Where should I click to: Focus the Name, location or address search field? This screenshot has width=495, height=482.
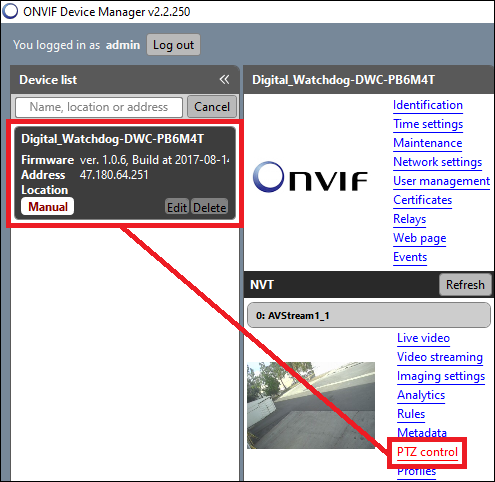click(x=99, y=107)
